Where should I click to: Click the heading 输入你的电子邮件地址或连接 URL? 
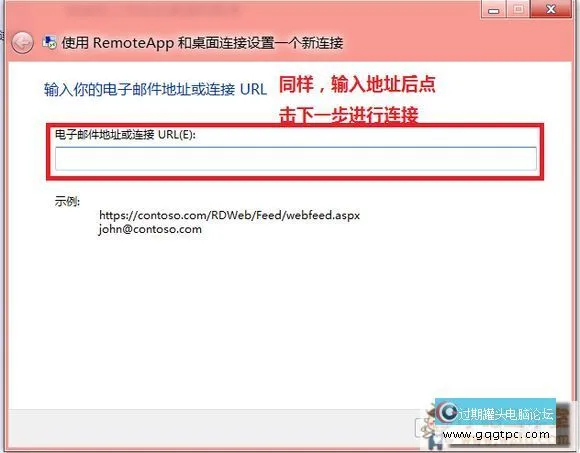click(155, 89)
